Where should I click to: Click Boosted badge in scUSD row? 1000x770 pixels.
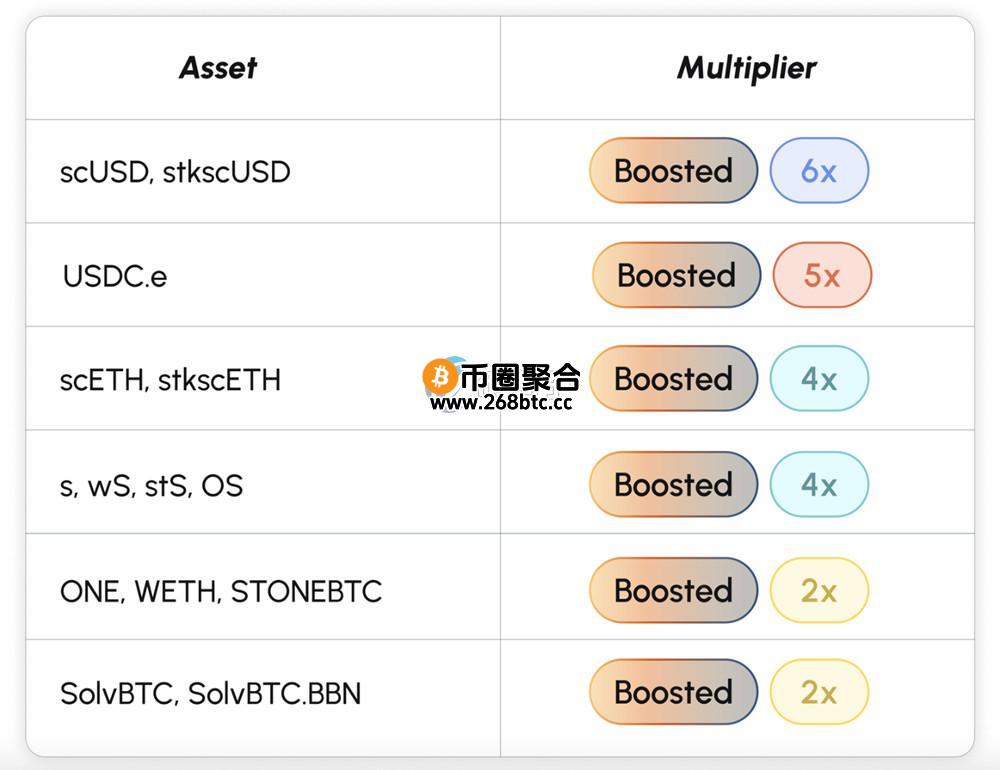coord(673,170)
